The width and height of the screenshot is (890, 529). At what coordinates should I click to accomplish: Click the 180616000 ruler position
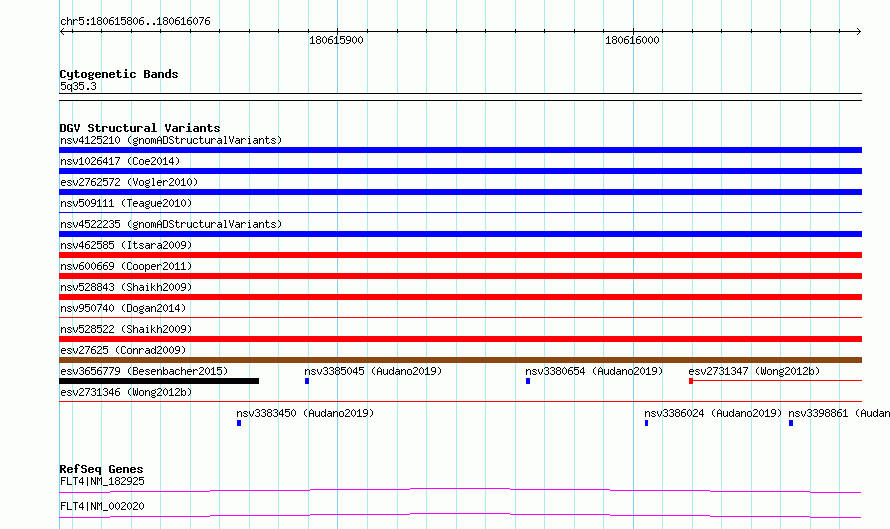pos(632,40)
